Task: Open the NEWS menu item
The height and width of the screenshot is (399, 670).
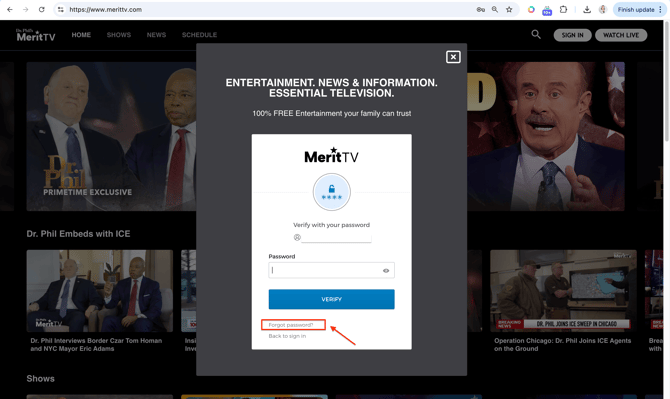Action: 156,35
